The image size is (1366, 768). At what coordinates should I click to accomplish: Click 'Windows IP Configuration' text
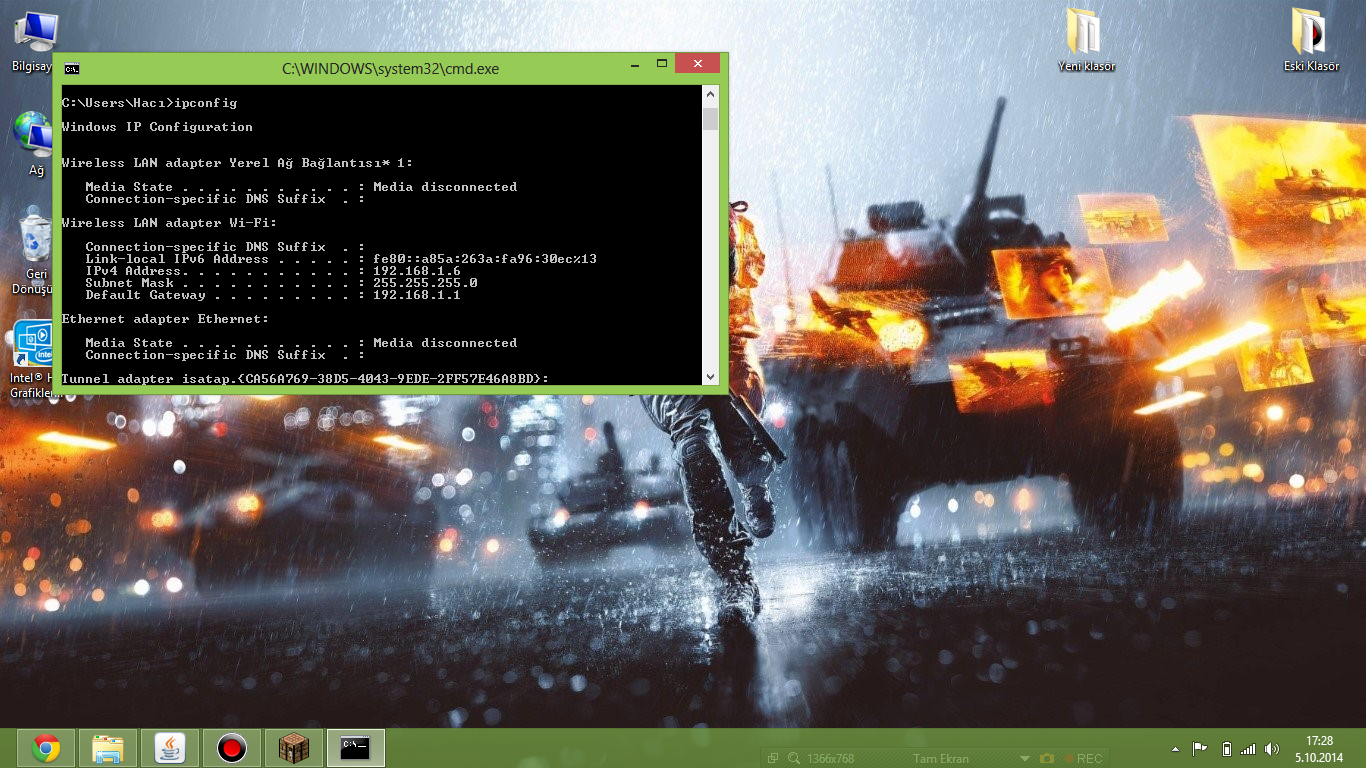click(x=157, y=127)
